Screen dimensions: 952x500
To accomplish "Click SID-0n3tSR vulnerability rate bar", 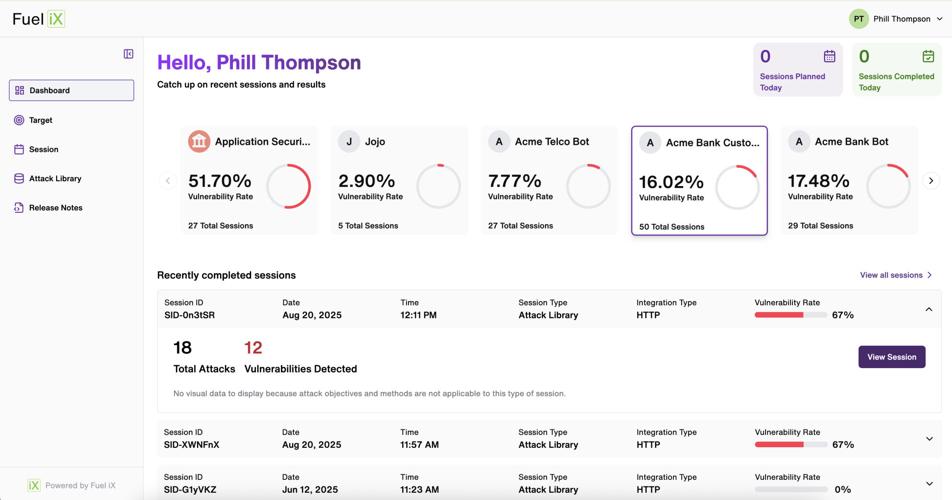I will (790, 315).
